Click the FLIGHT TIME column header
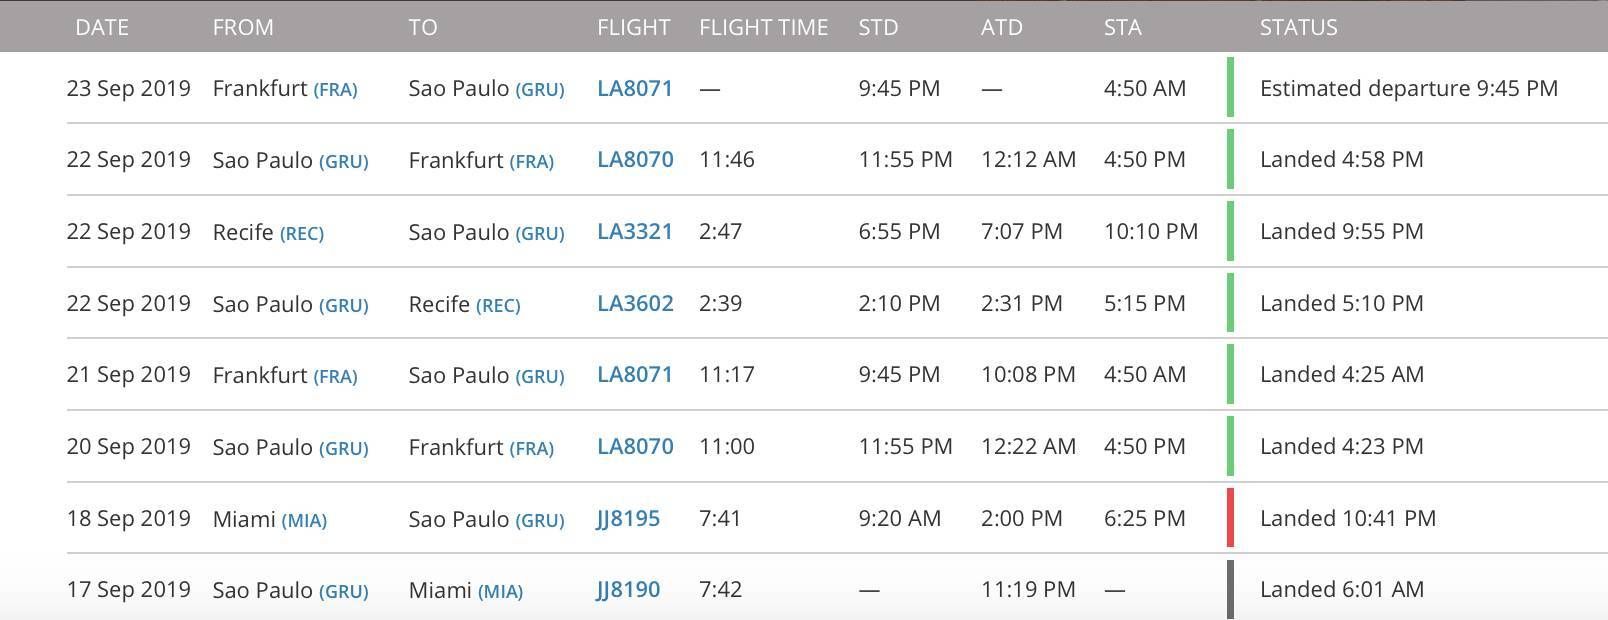1608x620 pixels. [x=764, y=27]
